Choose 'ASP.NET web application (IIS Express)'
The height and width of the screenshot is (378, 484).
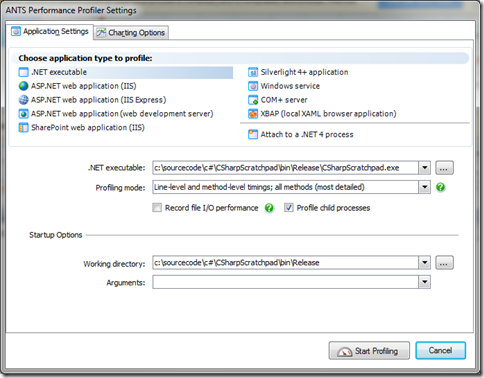(x=92, y=100)
